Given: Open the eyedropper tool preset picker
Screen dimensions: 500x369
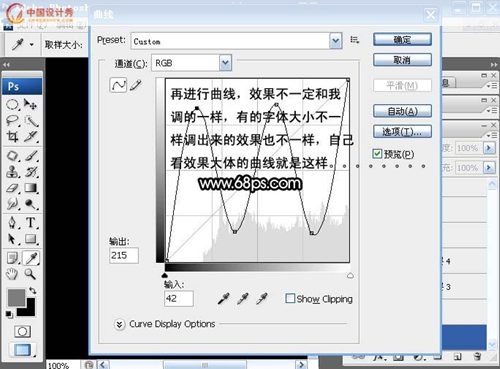Looking at the screenshot, I should 32,44.
